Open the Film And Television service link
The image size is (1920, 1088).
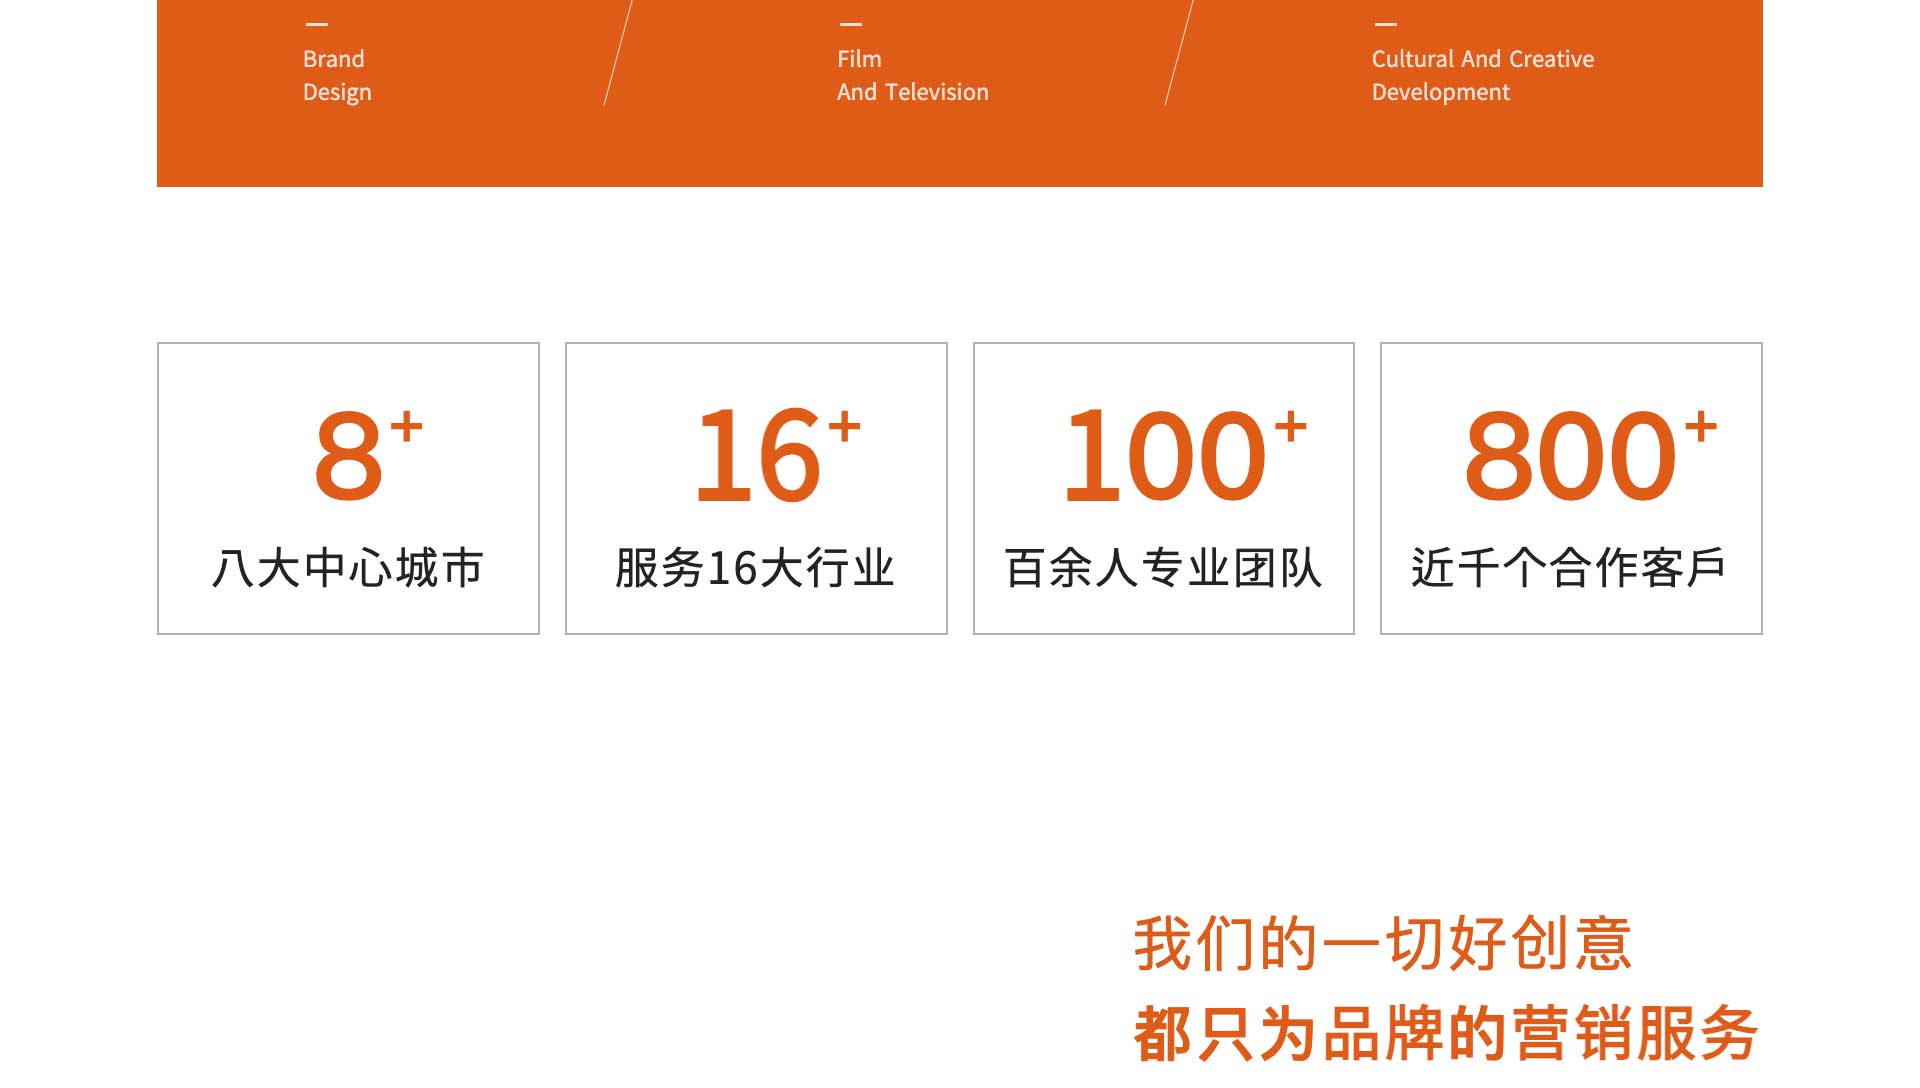coord(912,75)
